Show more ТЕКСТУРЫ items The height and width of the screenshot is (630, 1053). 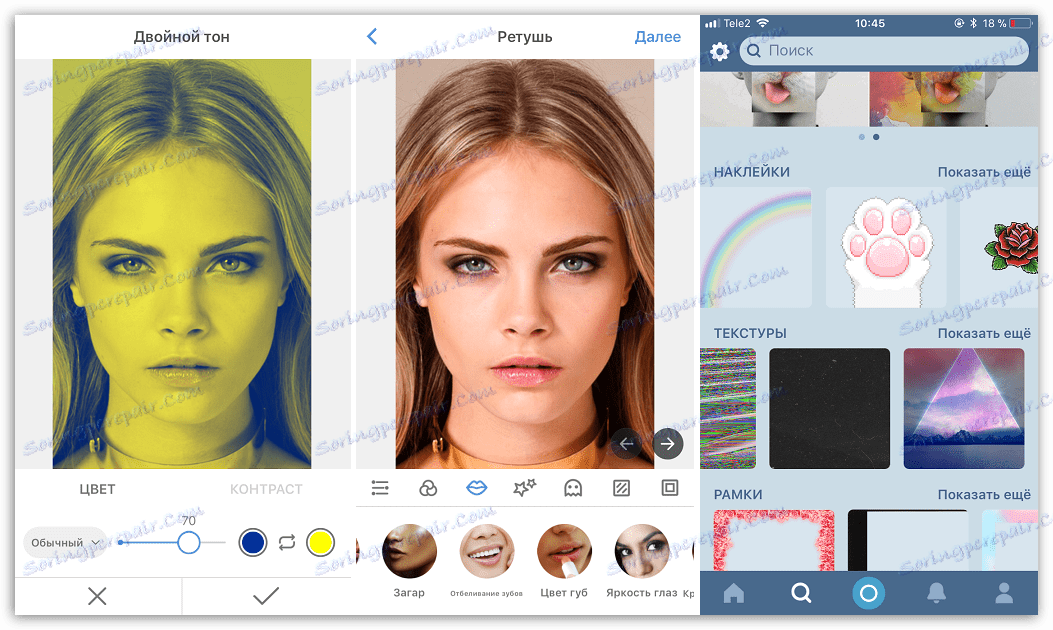click(984, 333)
